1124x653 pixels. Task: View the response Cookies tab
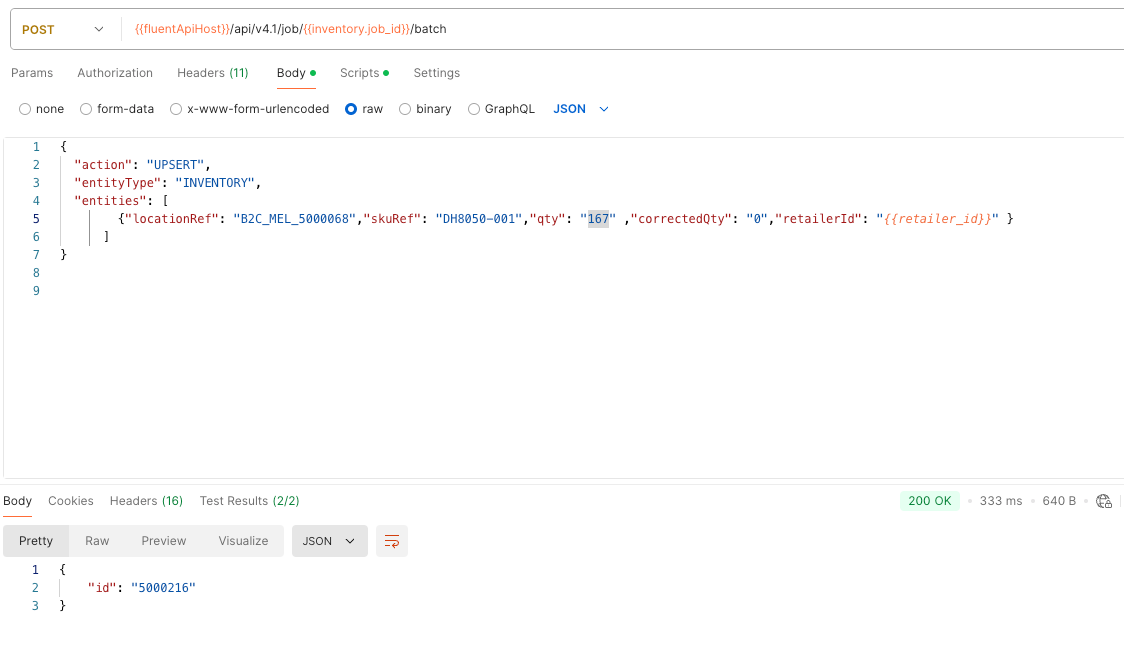click(x=70, y=500)
